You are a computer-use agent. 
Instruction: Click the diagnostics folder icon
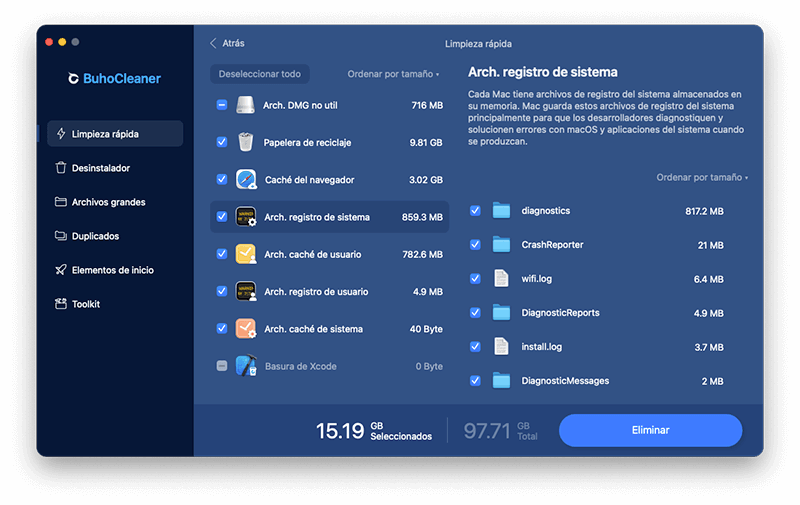[x=501, y=211]
